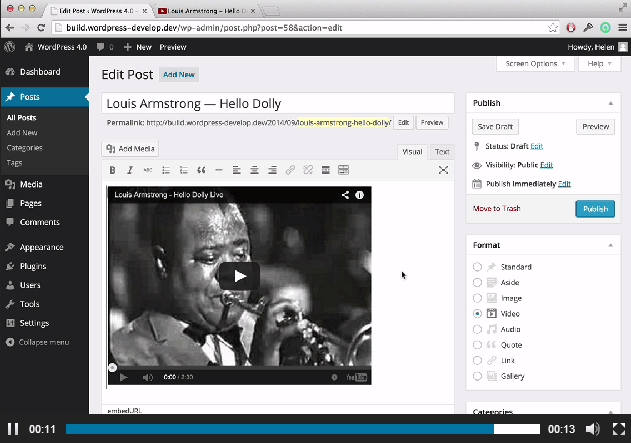Open Dashboard in sidebar

tap(44, 72)
